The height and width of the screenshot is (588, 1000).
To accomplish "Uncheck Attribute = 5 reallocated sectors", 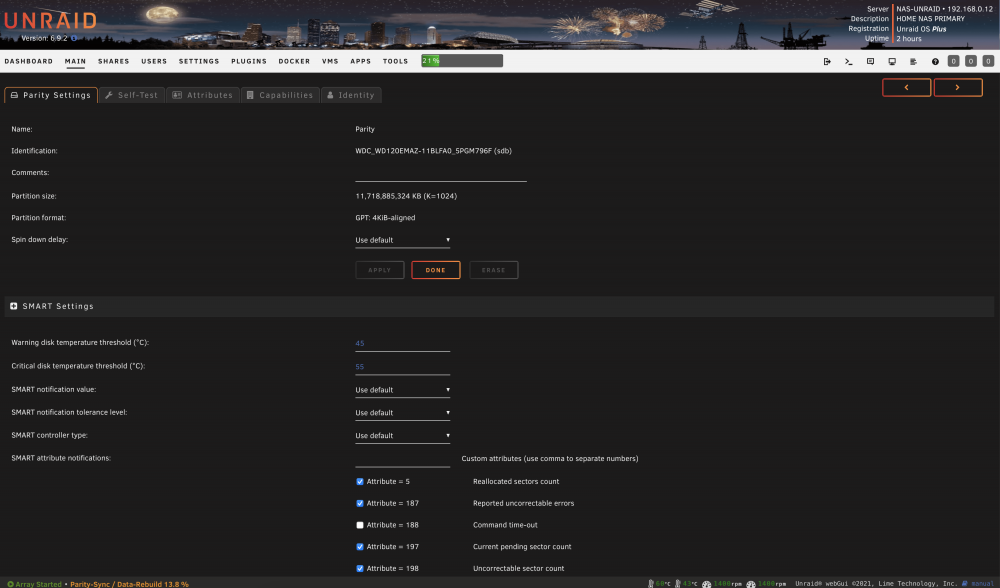I will tap(360, 481).
